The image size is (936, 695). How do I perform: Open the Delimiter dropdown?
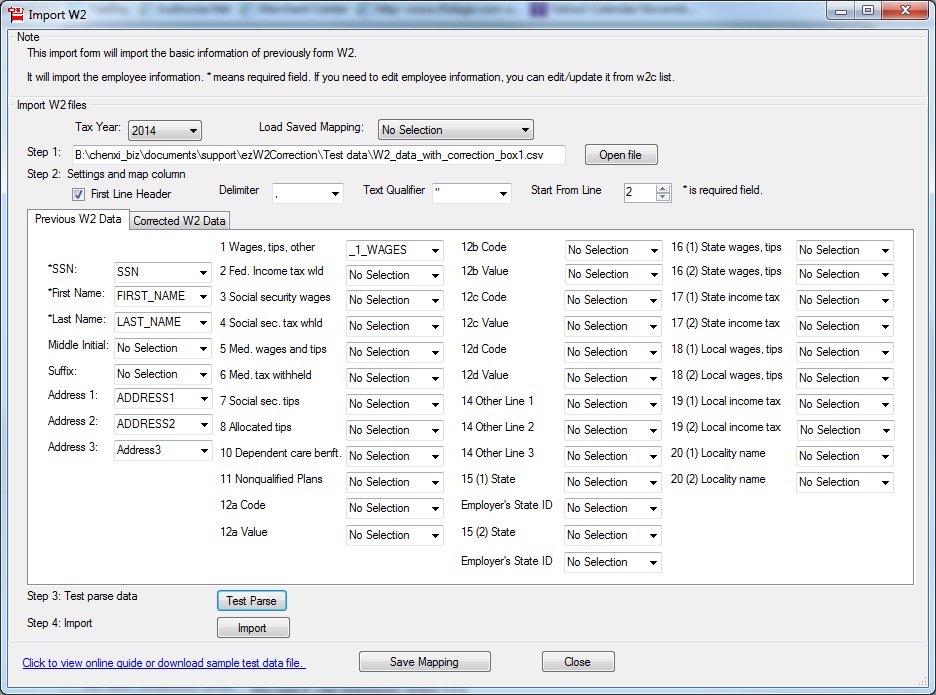pos(306,193)
